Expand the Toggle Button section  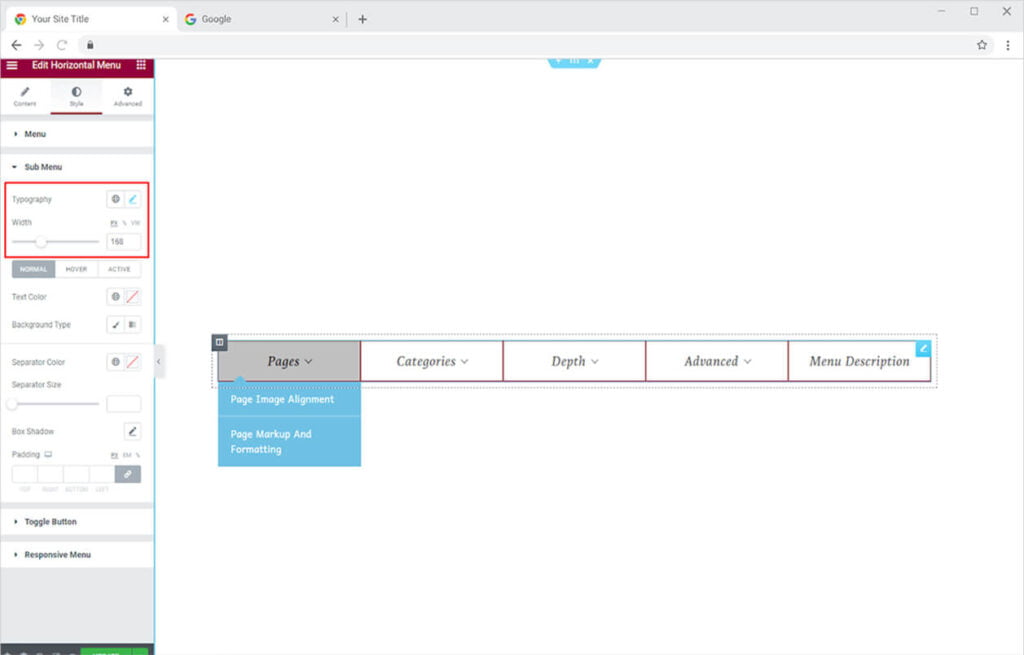click(x=50, y=522)
